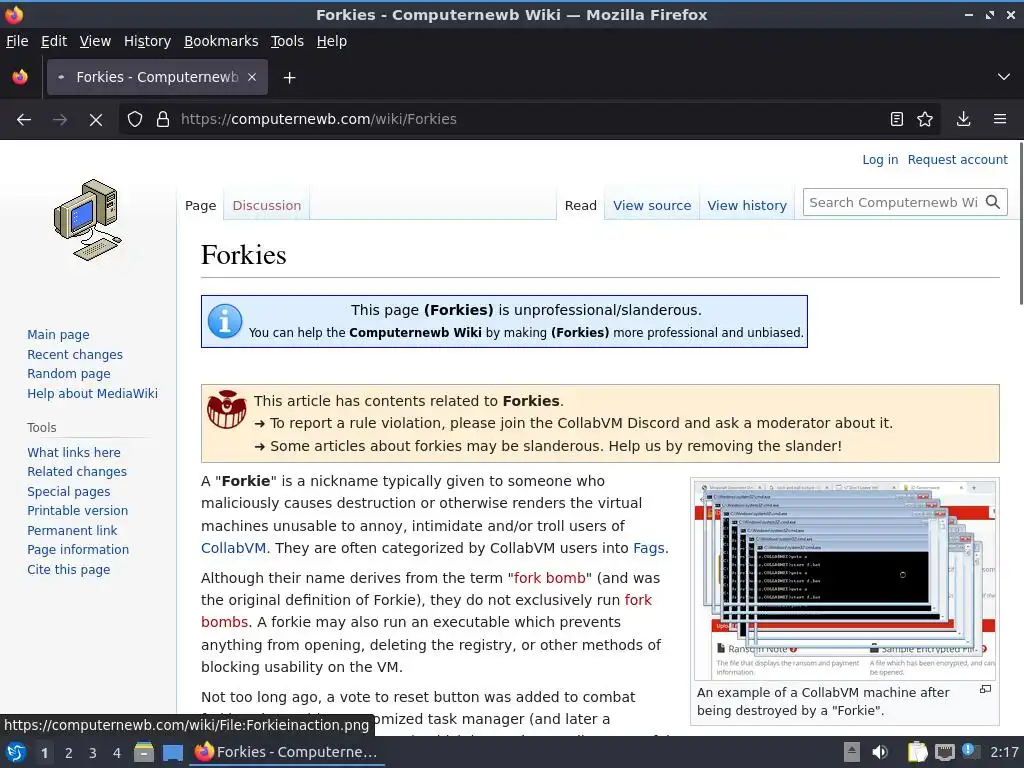Open the clipboard tray icon
The height and width of the screenshot is (768, 1024).
[917, 752]
